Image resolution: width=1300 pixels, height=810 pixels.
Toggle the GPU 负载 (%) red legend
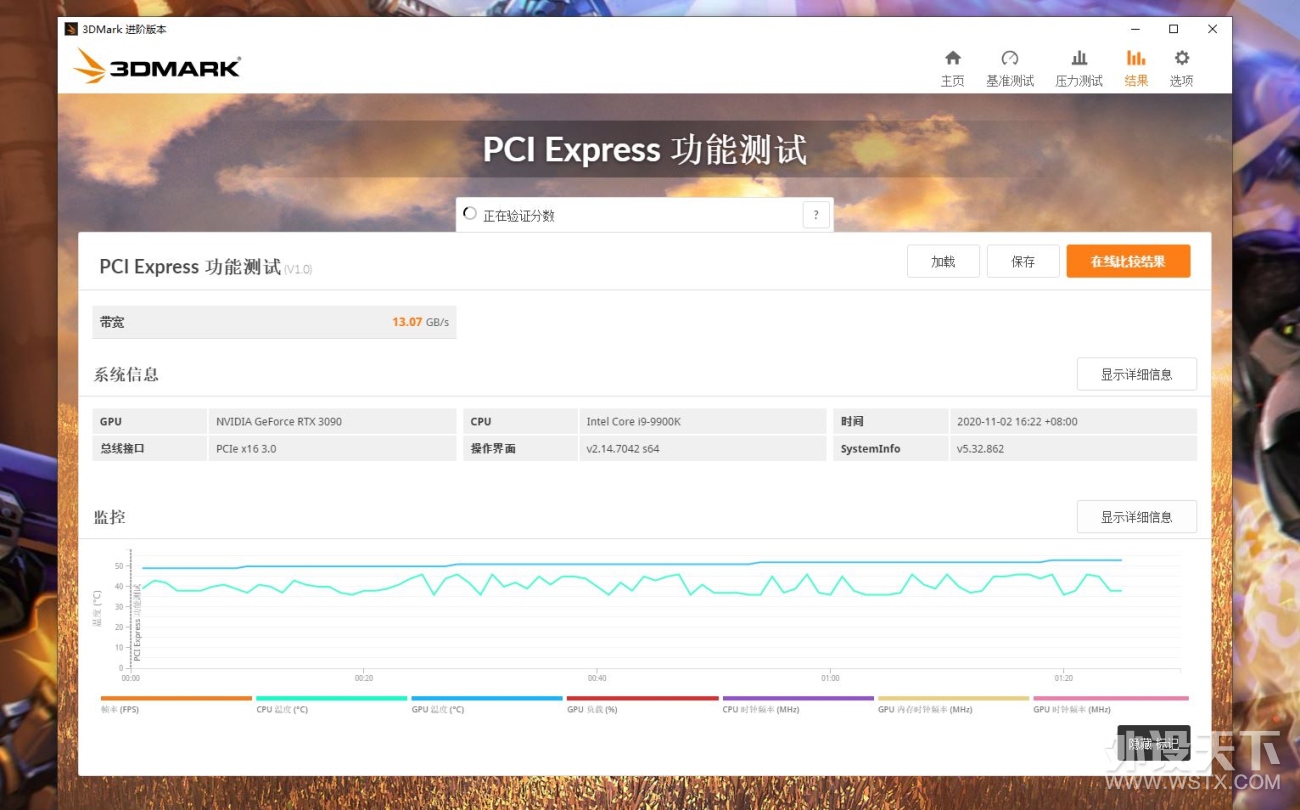pos(642,704)
